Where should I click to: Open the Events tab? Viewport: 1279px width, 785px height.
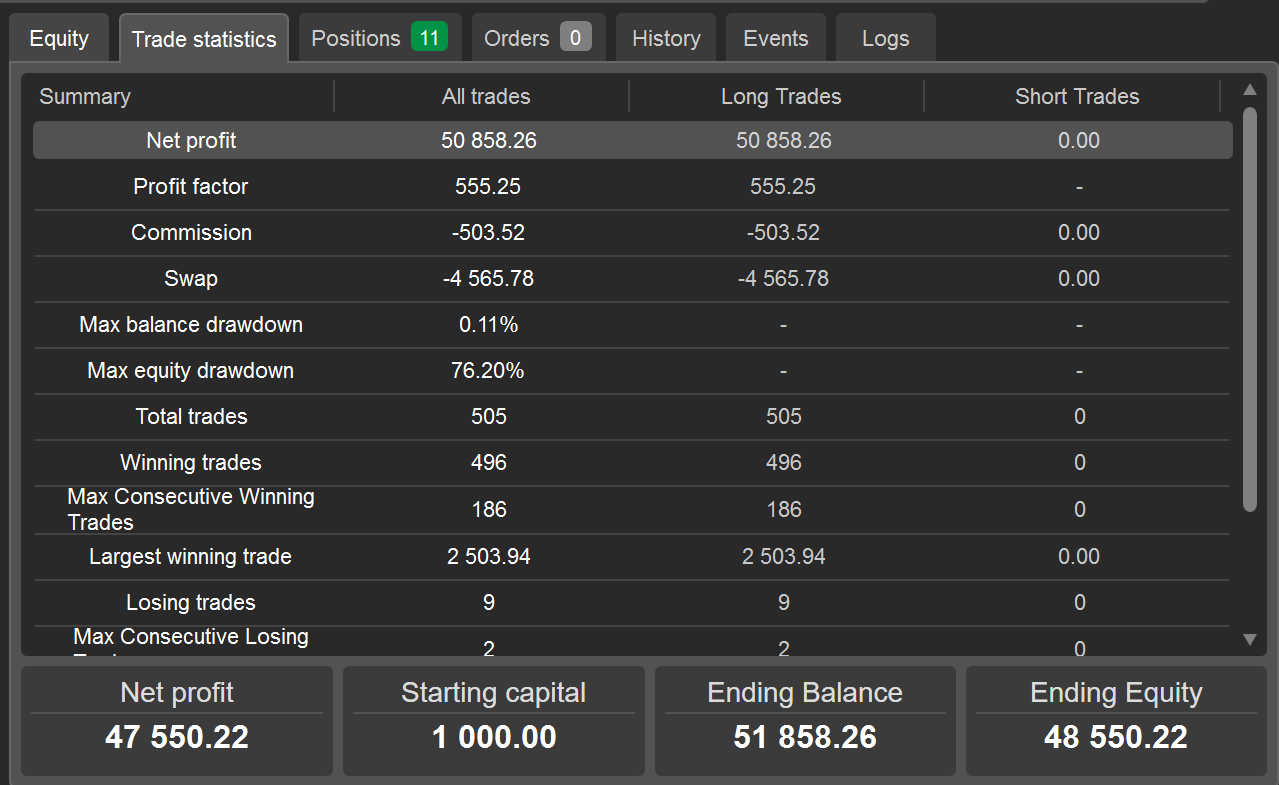[x=775, y=39]
